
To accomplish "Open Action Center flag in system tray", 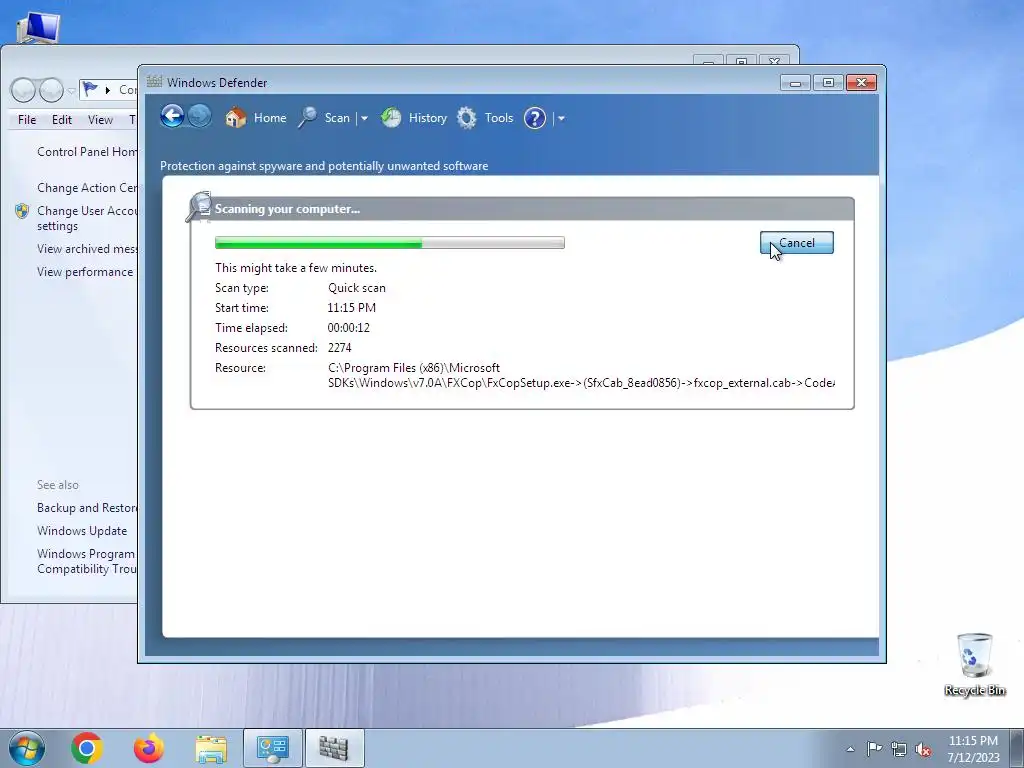I will pos(874,749).
